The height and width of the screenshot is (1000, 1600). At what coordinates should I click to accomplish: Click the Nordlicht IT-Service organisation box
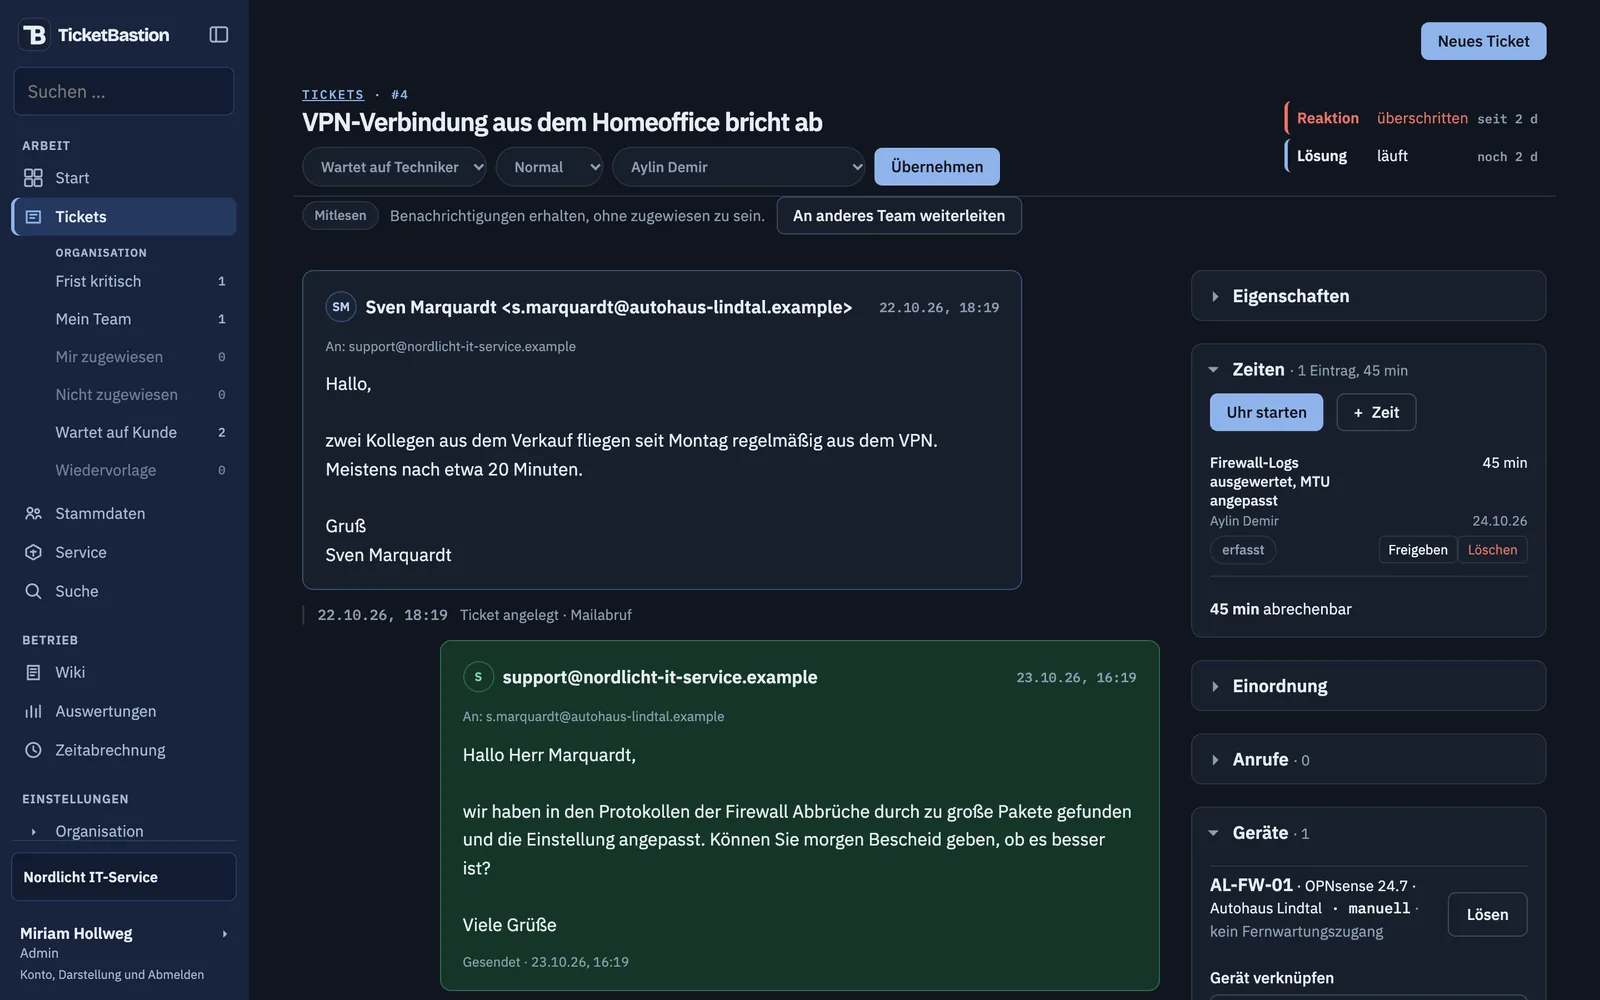click(x=124, y=877)
